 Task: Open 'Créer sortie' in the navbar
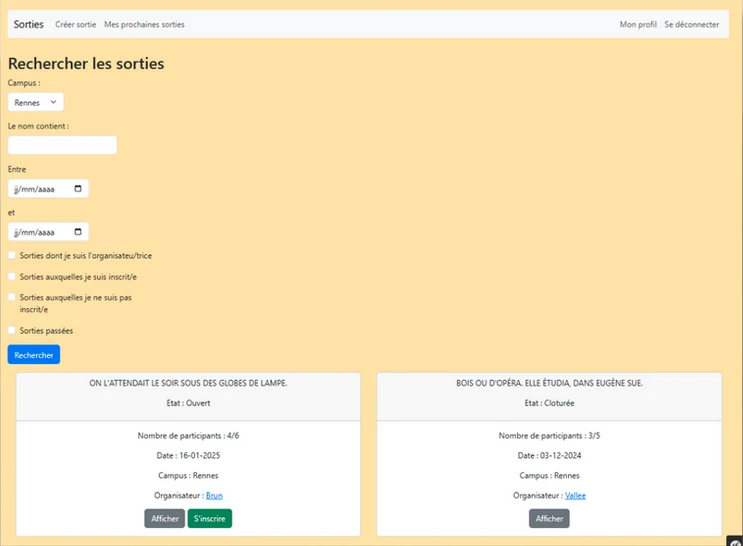coord(76,24)
